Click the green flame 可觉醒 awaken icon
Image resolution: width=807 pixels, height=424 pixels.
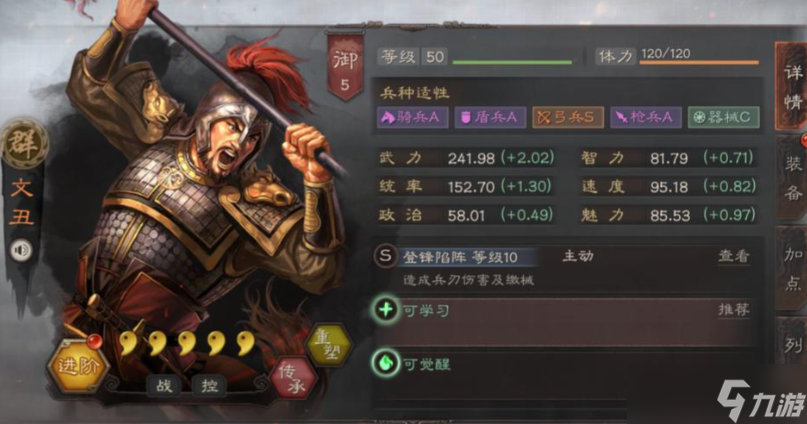(386, 363)
